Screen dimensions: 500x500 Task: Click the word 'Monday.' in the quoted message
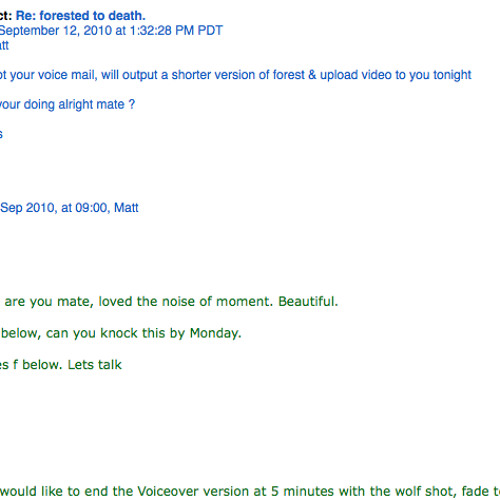[x=216, y=333]
